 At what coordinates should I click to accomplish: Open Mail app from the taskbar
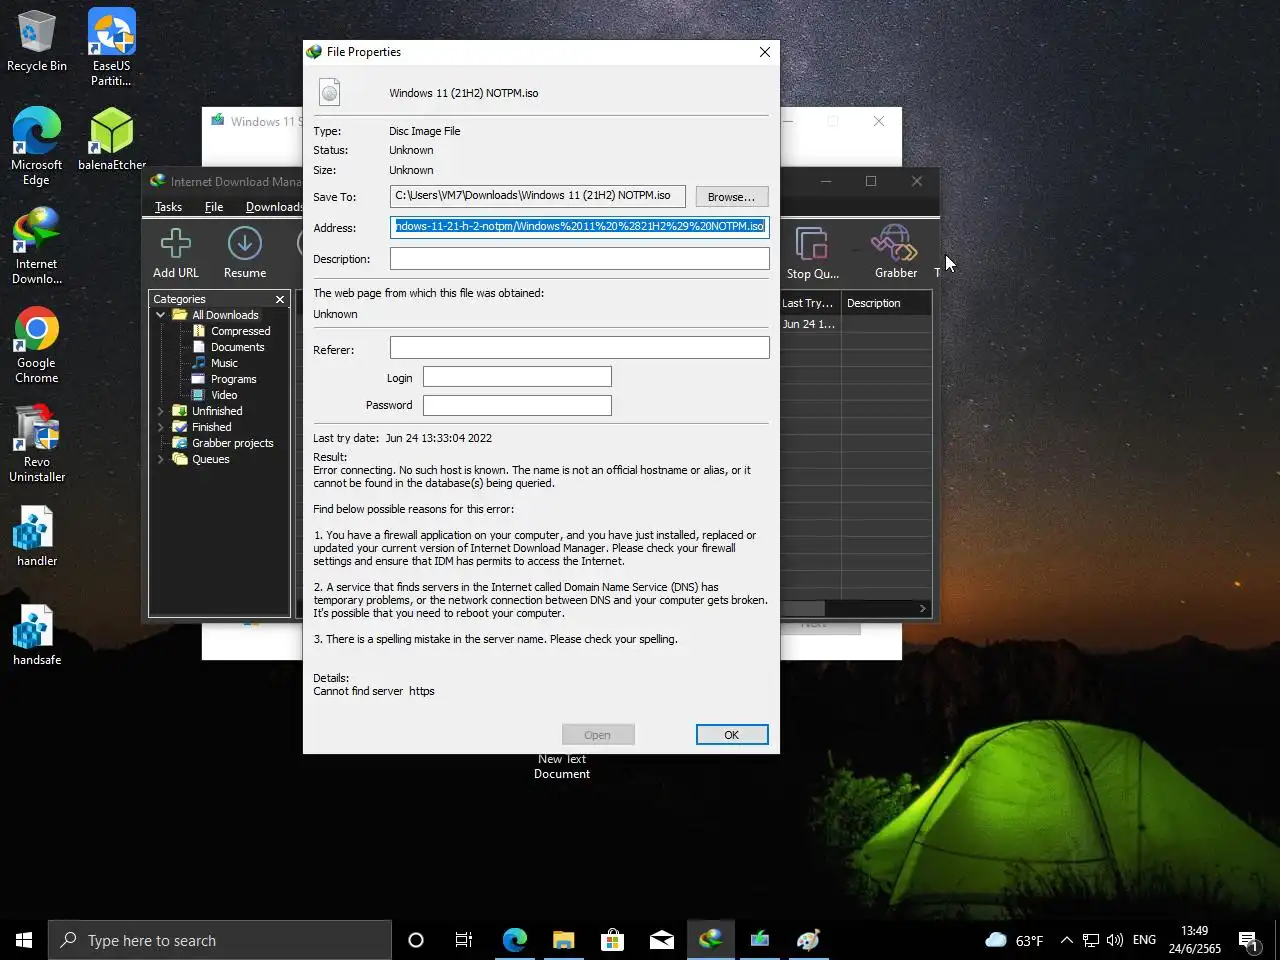[661, 940]
